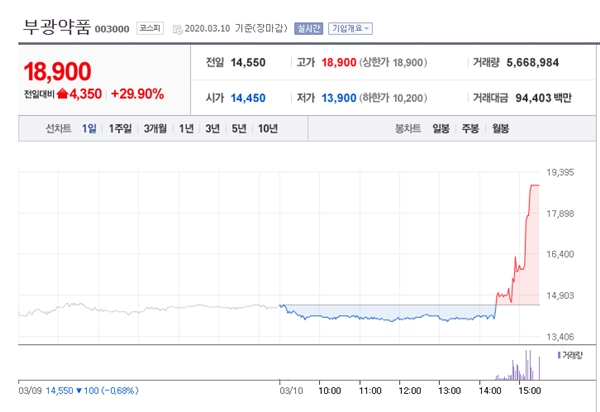Click the 거래량 value 5,668,984

tap(533, 62)
